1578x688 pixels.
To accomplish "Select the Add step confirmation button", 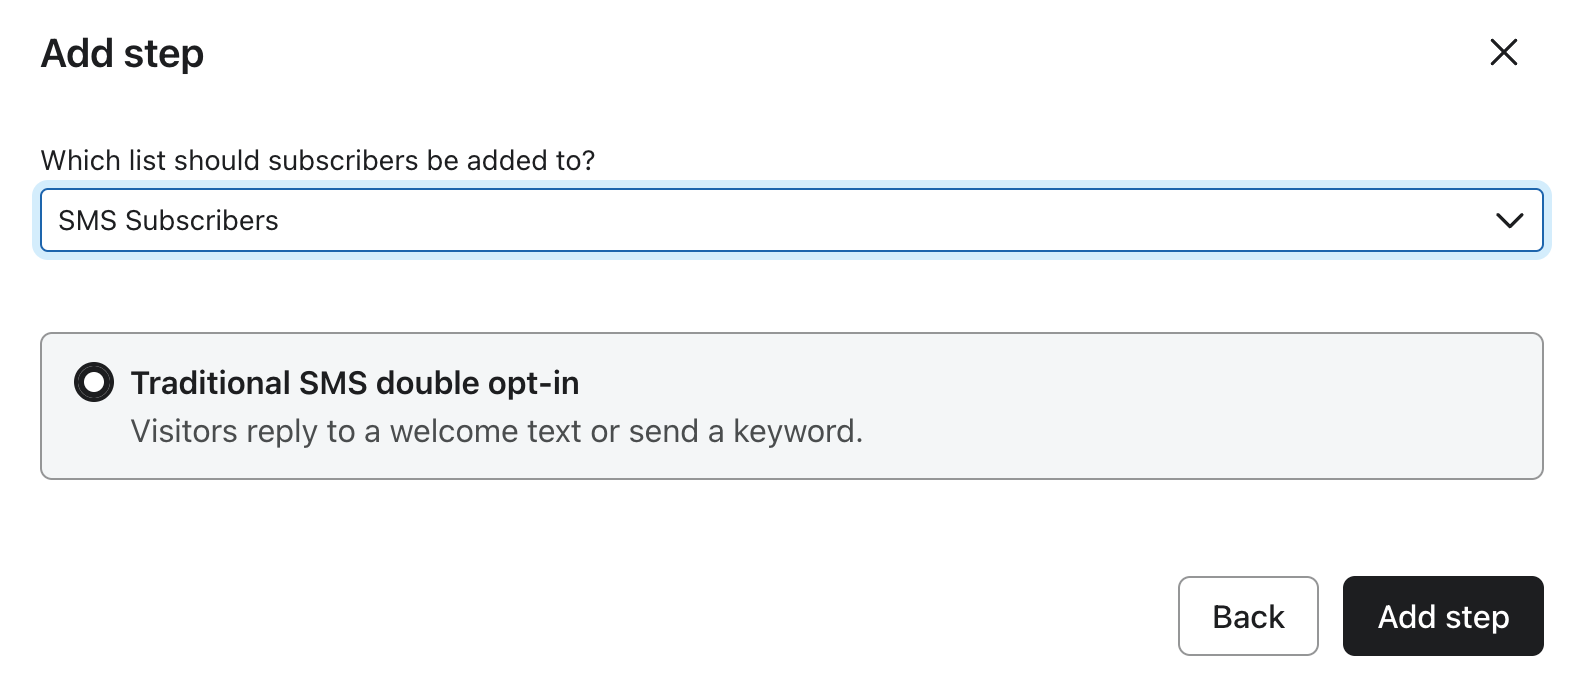I will tap(1443, 616).
